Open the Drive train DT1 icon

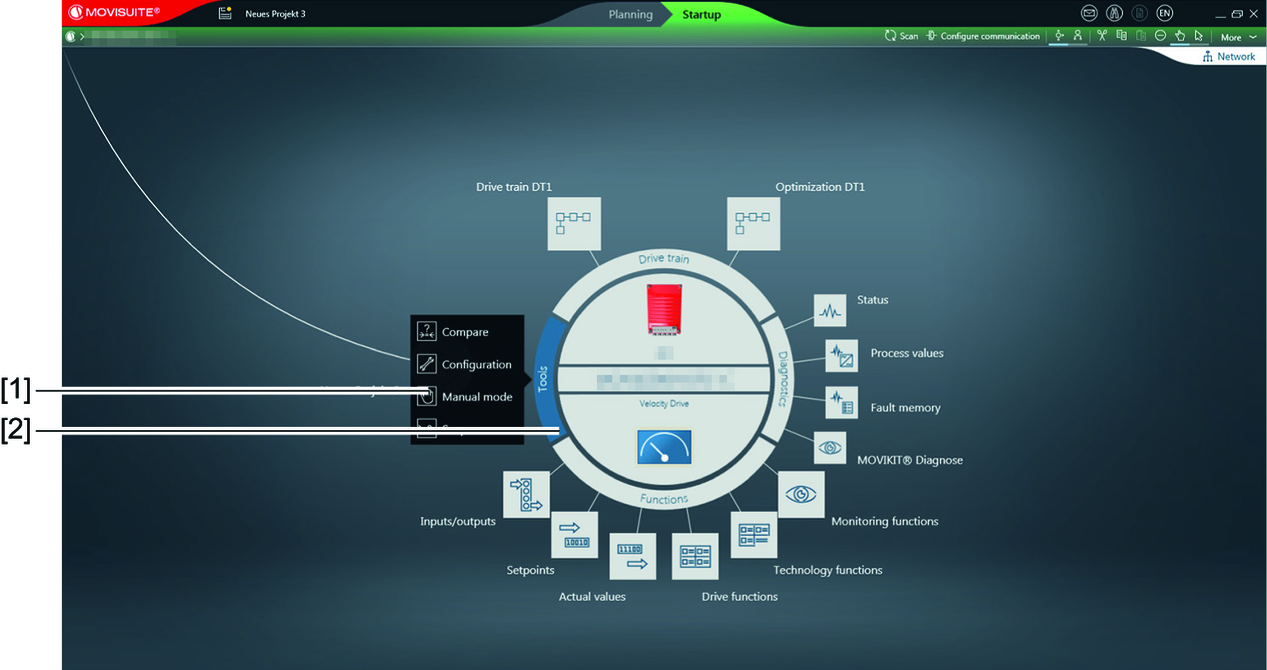[x=573, y=223]
